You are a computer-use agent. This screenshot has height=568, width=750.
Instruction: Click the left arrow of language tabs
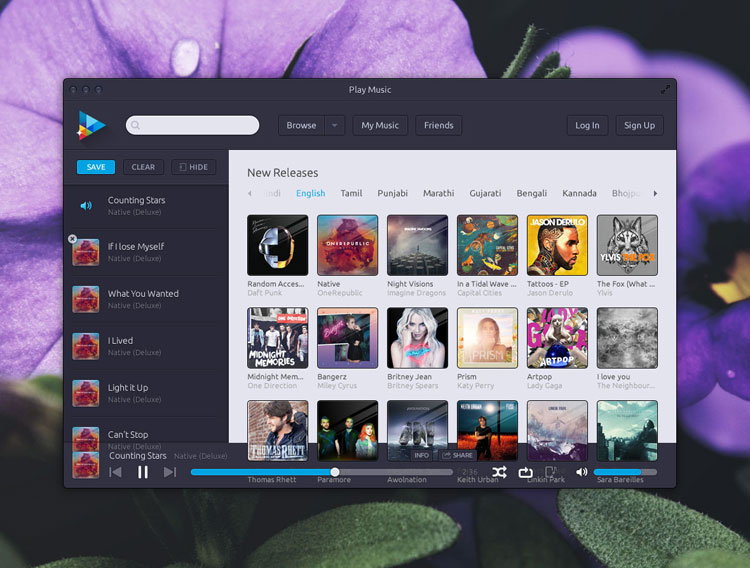[250, 193]
